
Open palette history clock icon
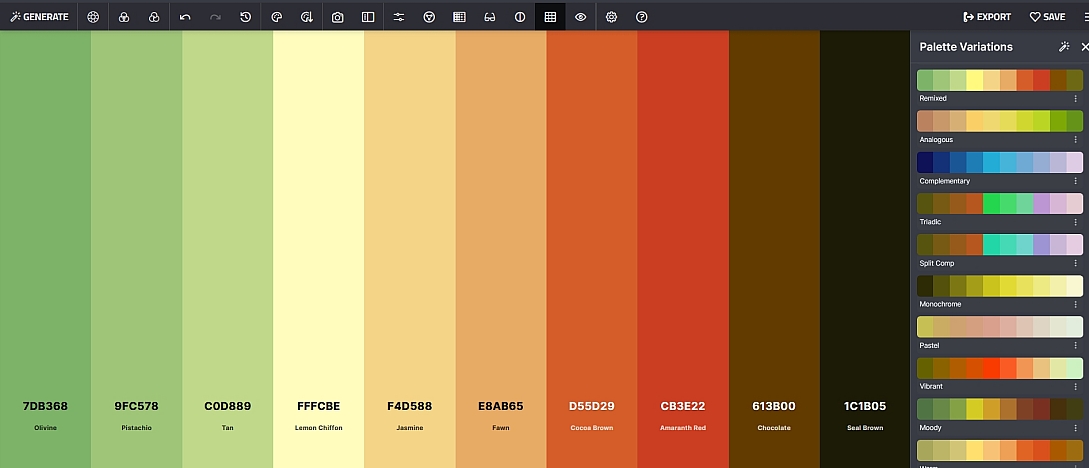coord(246,17)
